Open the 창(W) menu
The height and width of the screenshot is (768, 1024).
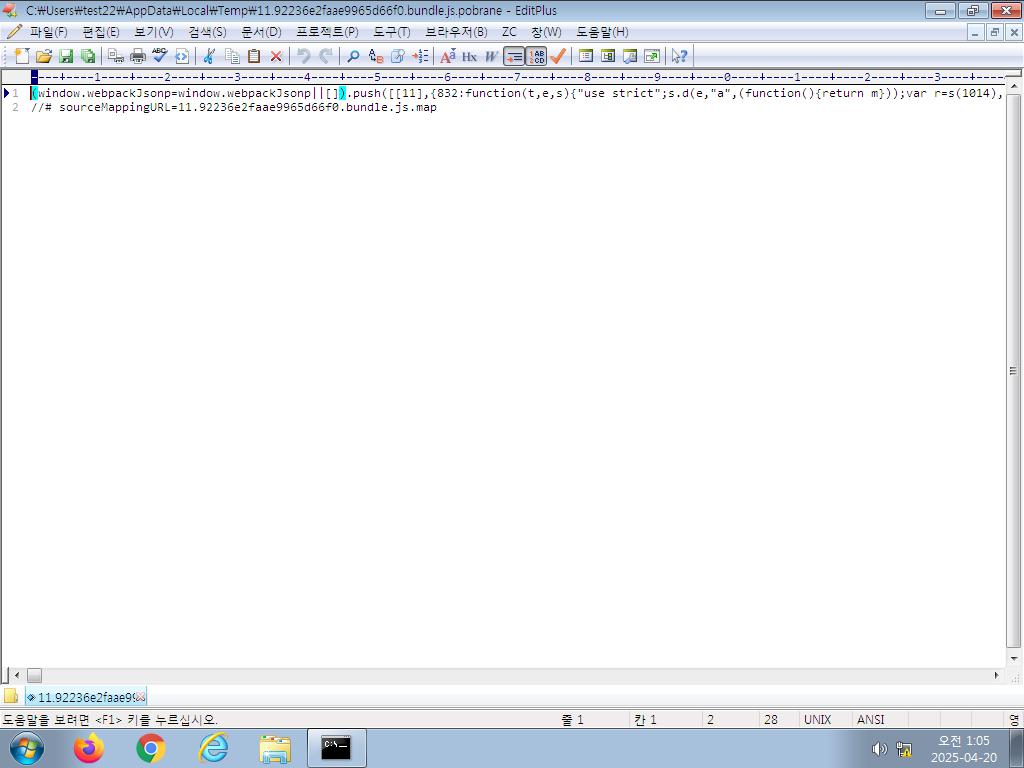click(546, 32)
